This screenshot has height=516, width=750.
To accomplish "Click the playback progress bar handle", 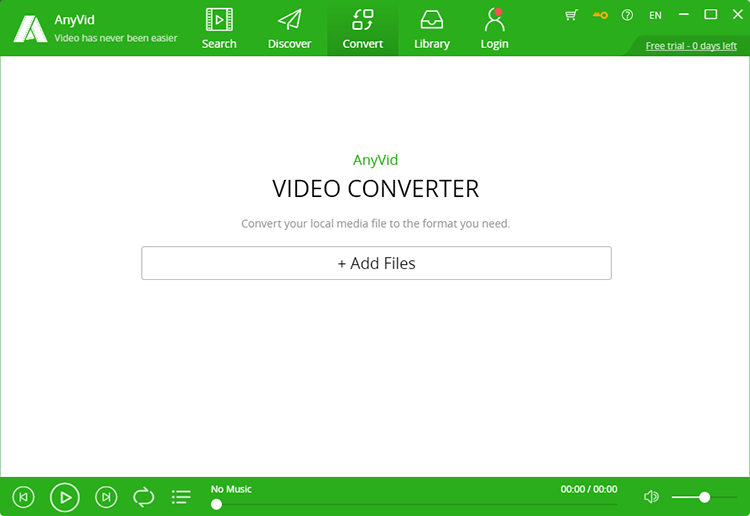I will point(216,504).
